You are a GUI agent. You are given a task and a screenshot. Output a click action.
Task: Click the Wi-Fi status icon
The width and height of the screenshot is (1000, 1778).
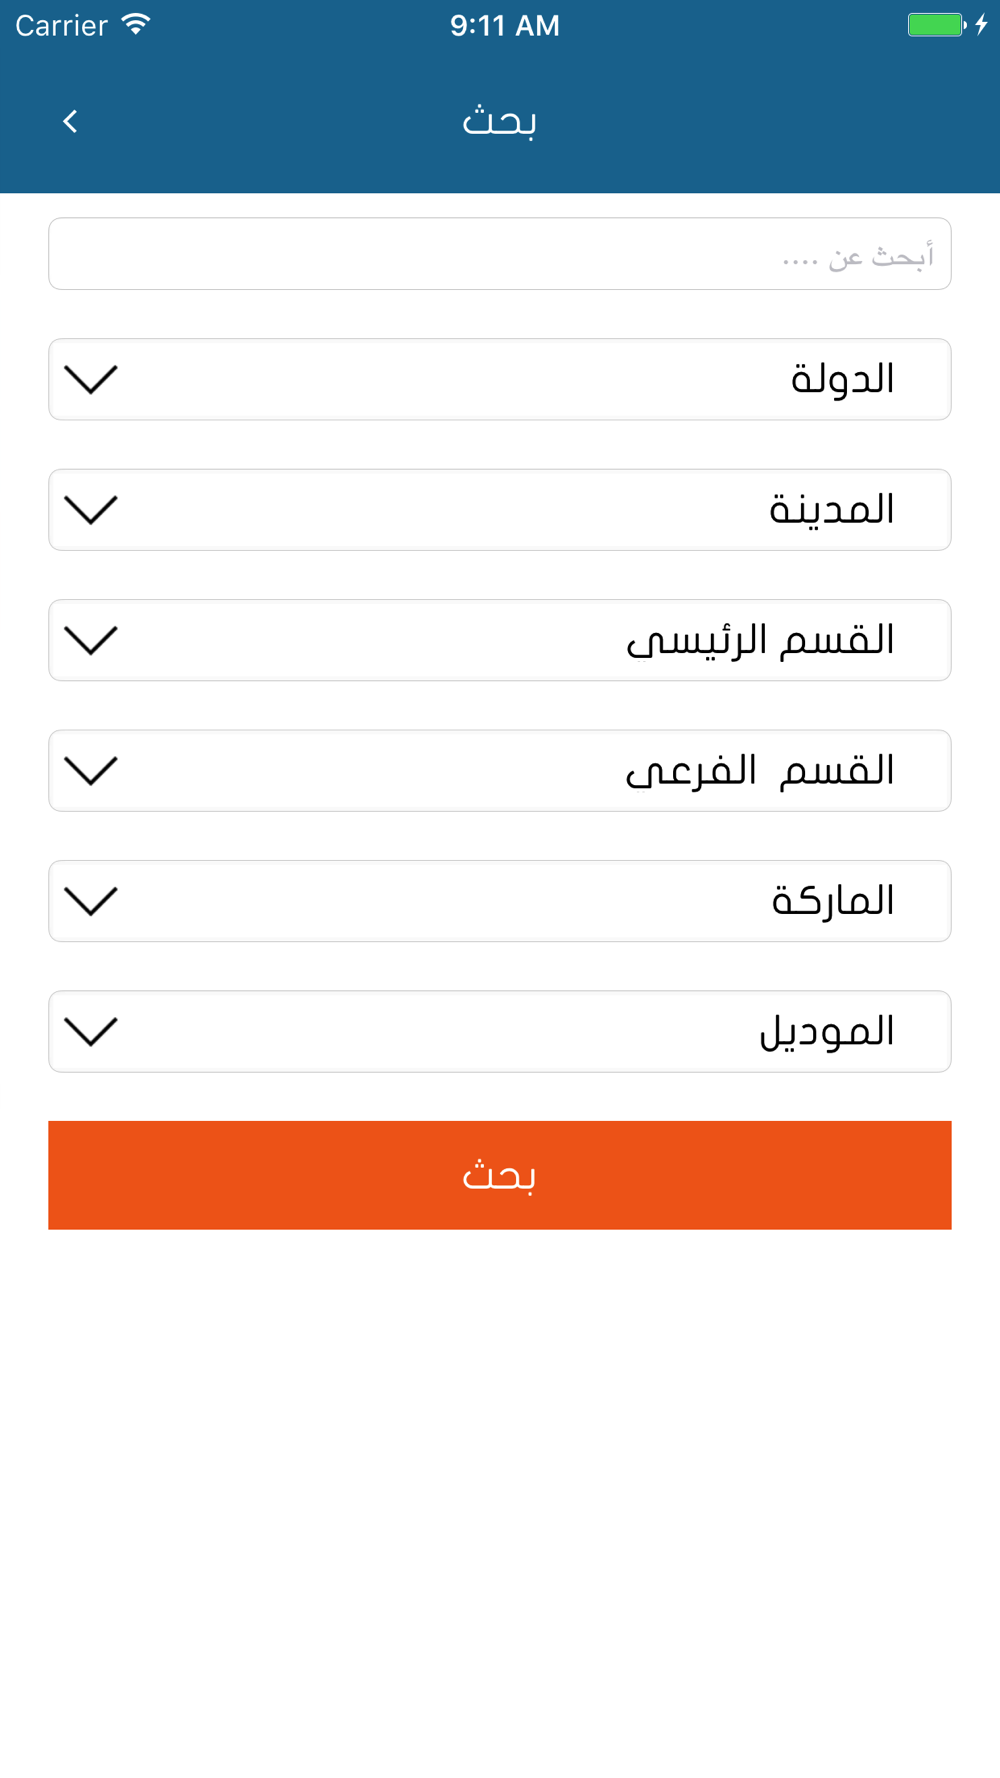136,24
